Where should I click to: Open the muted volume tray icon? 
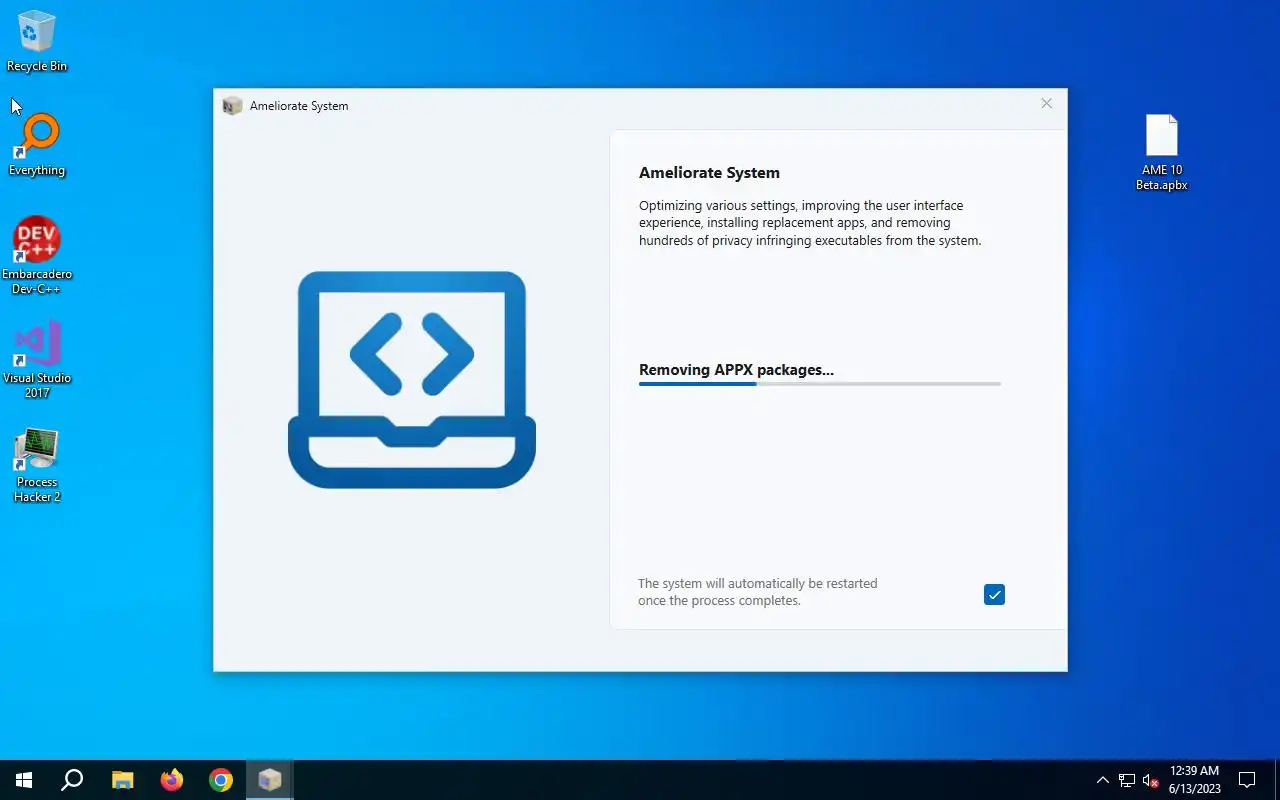point(1151,780)
